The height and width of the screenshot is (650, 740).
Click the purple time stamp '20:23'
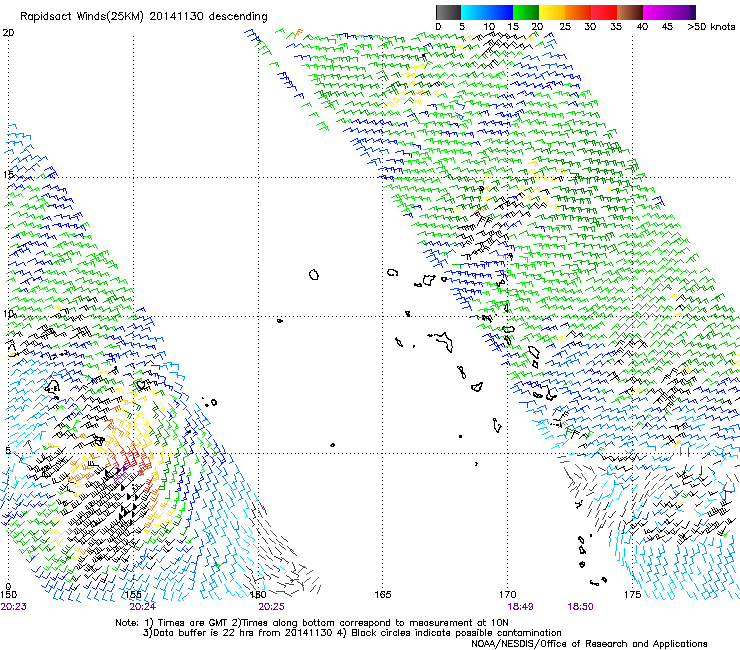pyautogui.click(x=13, y=607)
